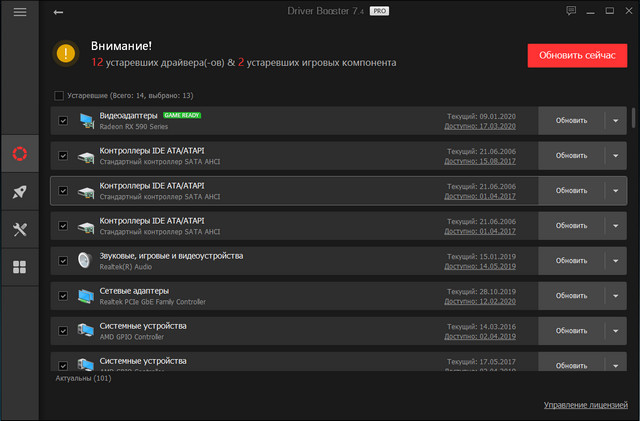
Task: Click current date 09.01.2020 text
Action: pos(481,116)
